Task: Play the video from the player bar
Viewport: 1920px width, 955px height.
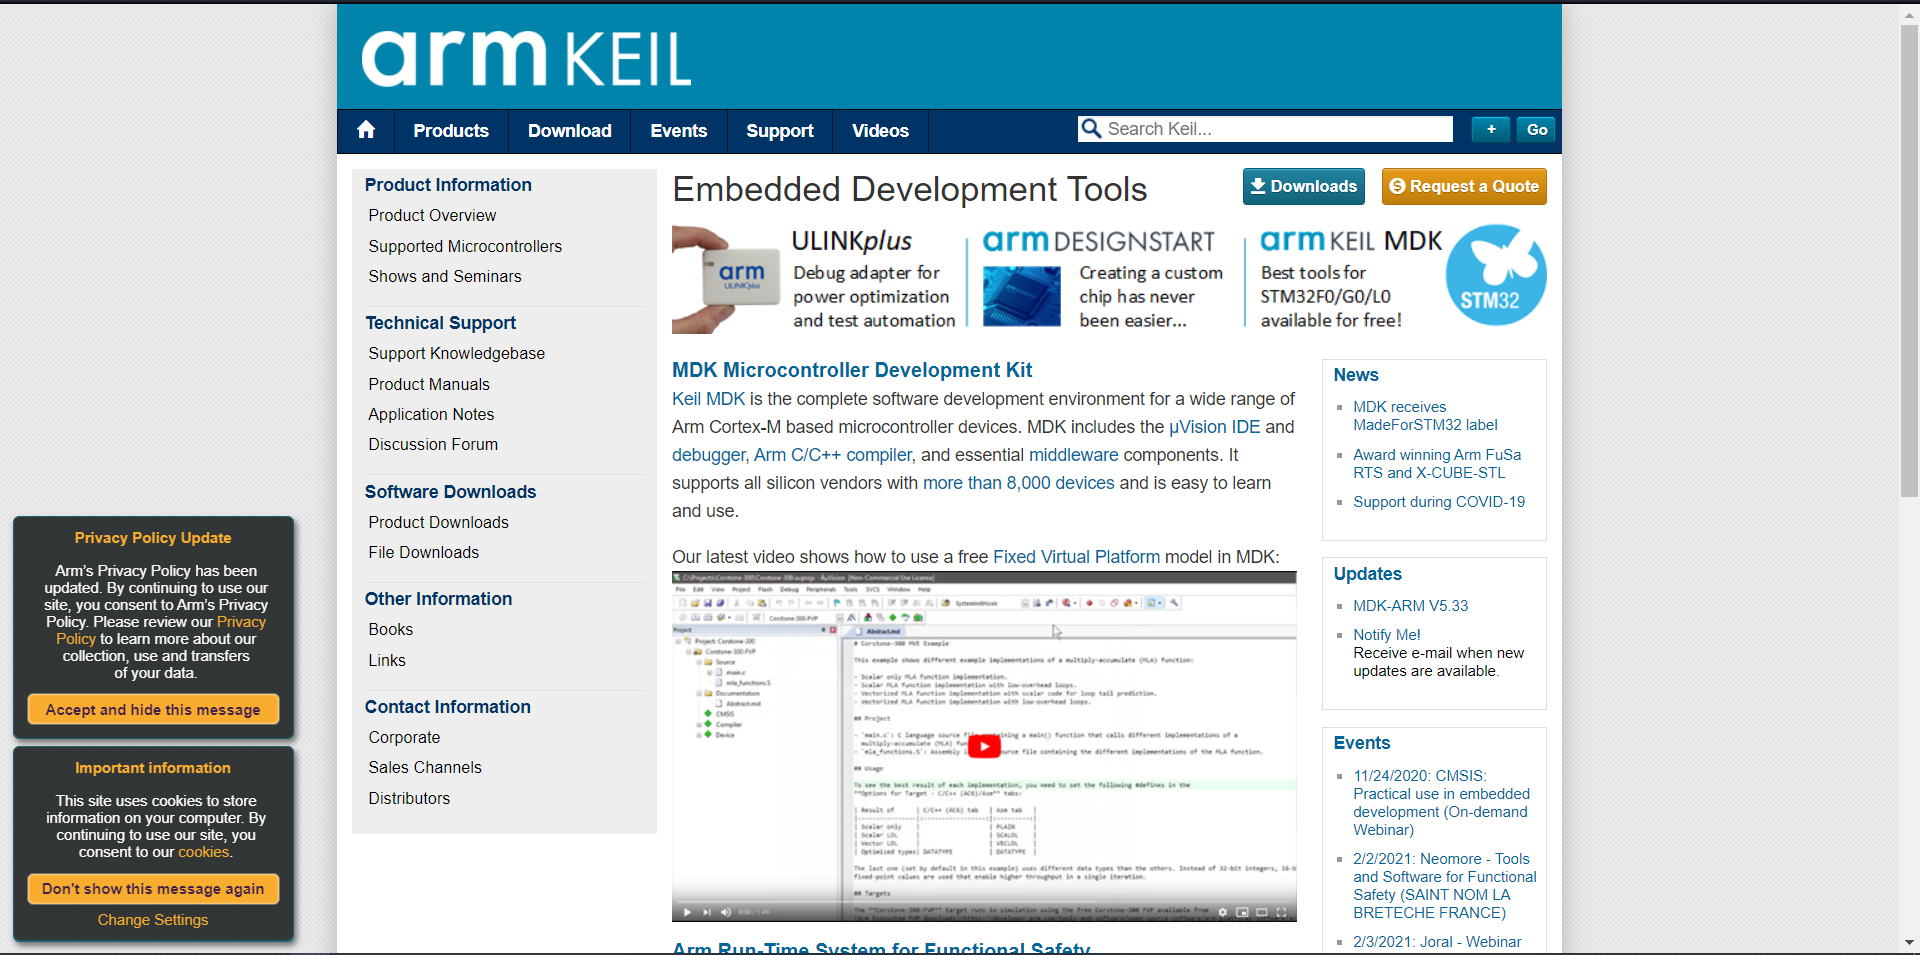Action: pos(687,912)
